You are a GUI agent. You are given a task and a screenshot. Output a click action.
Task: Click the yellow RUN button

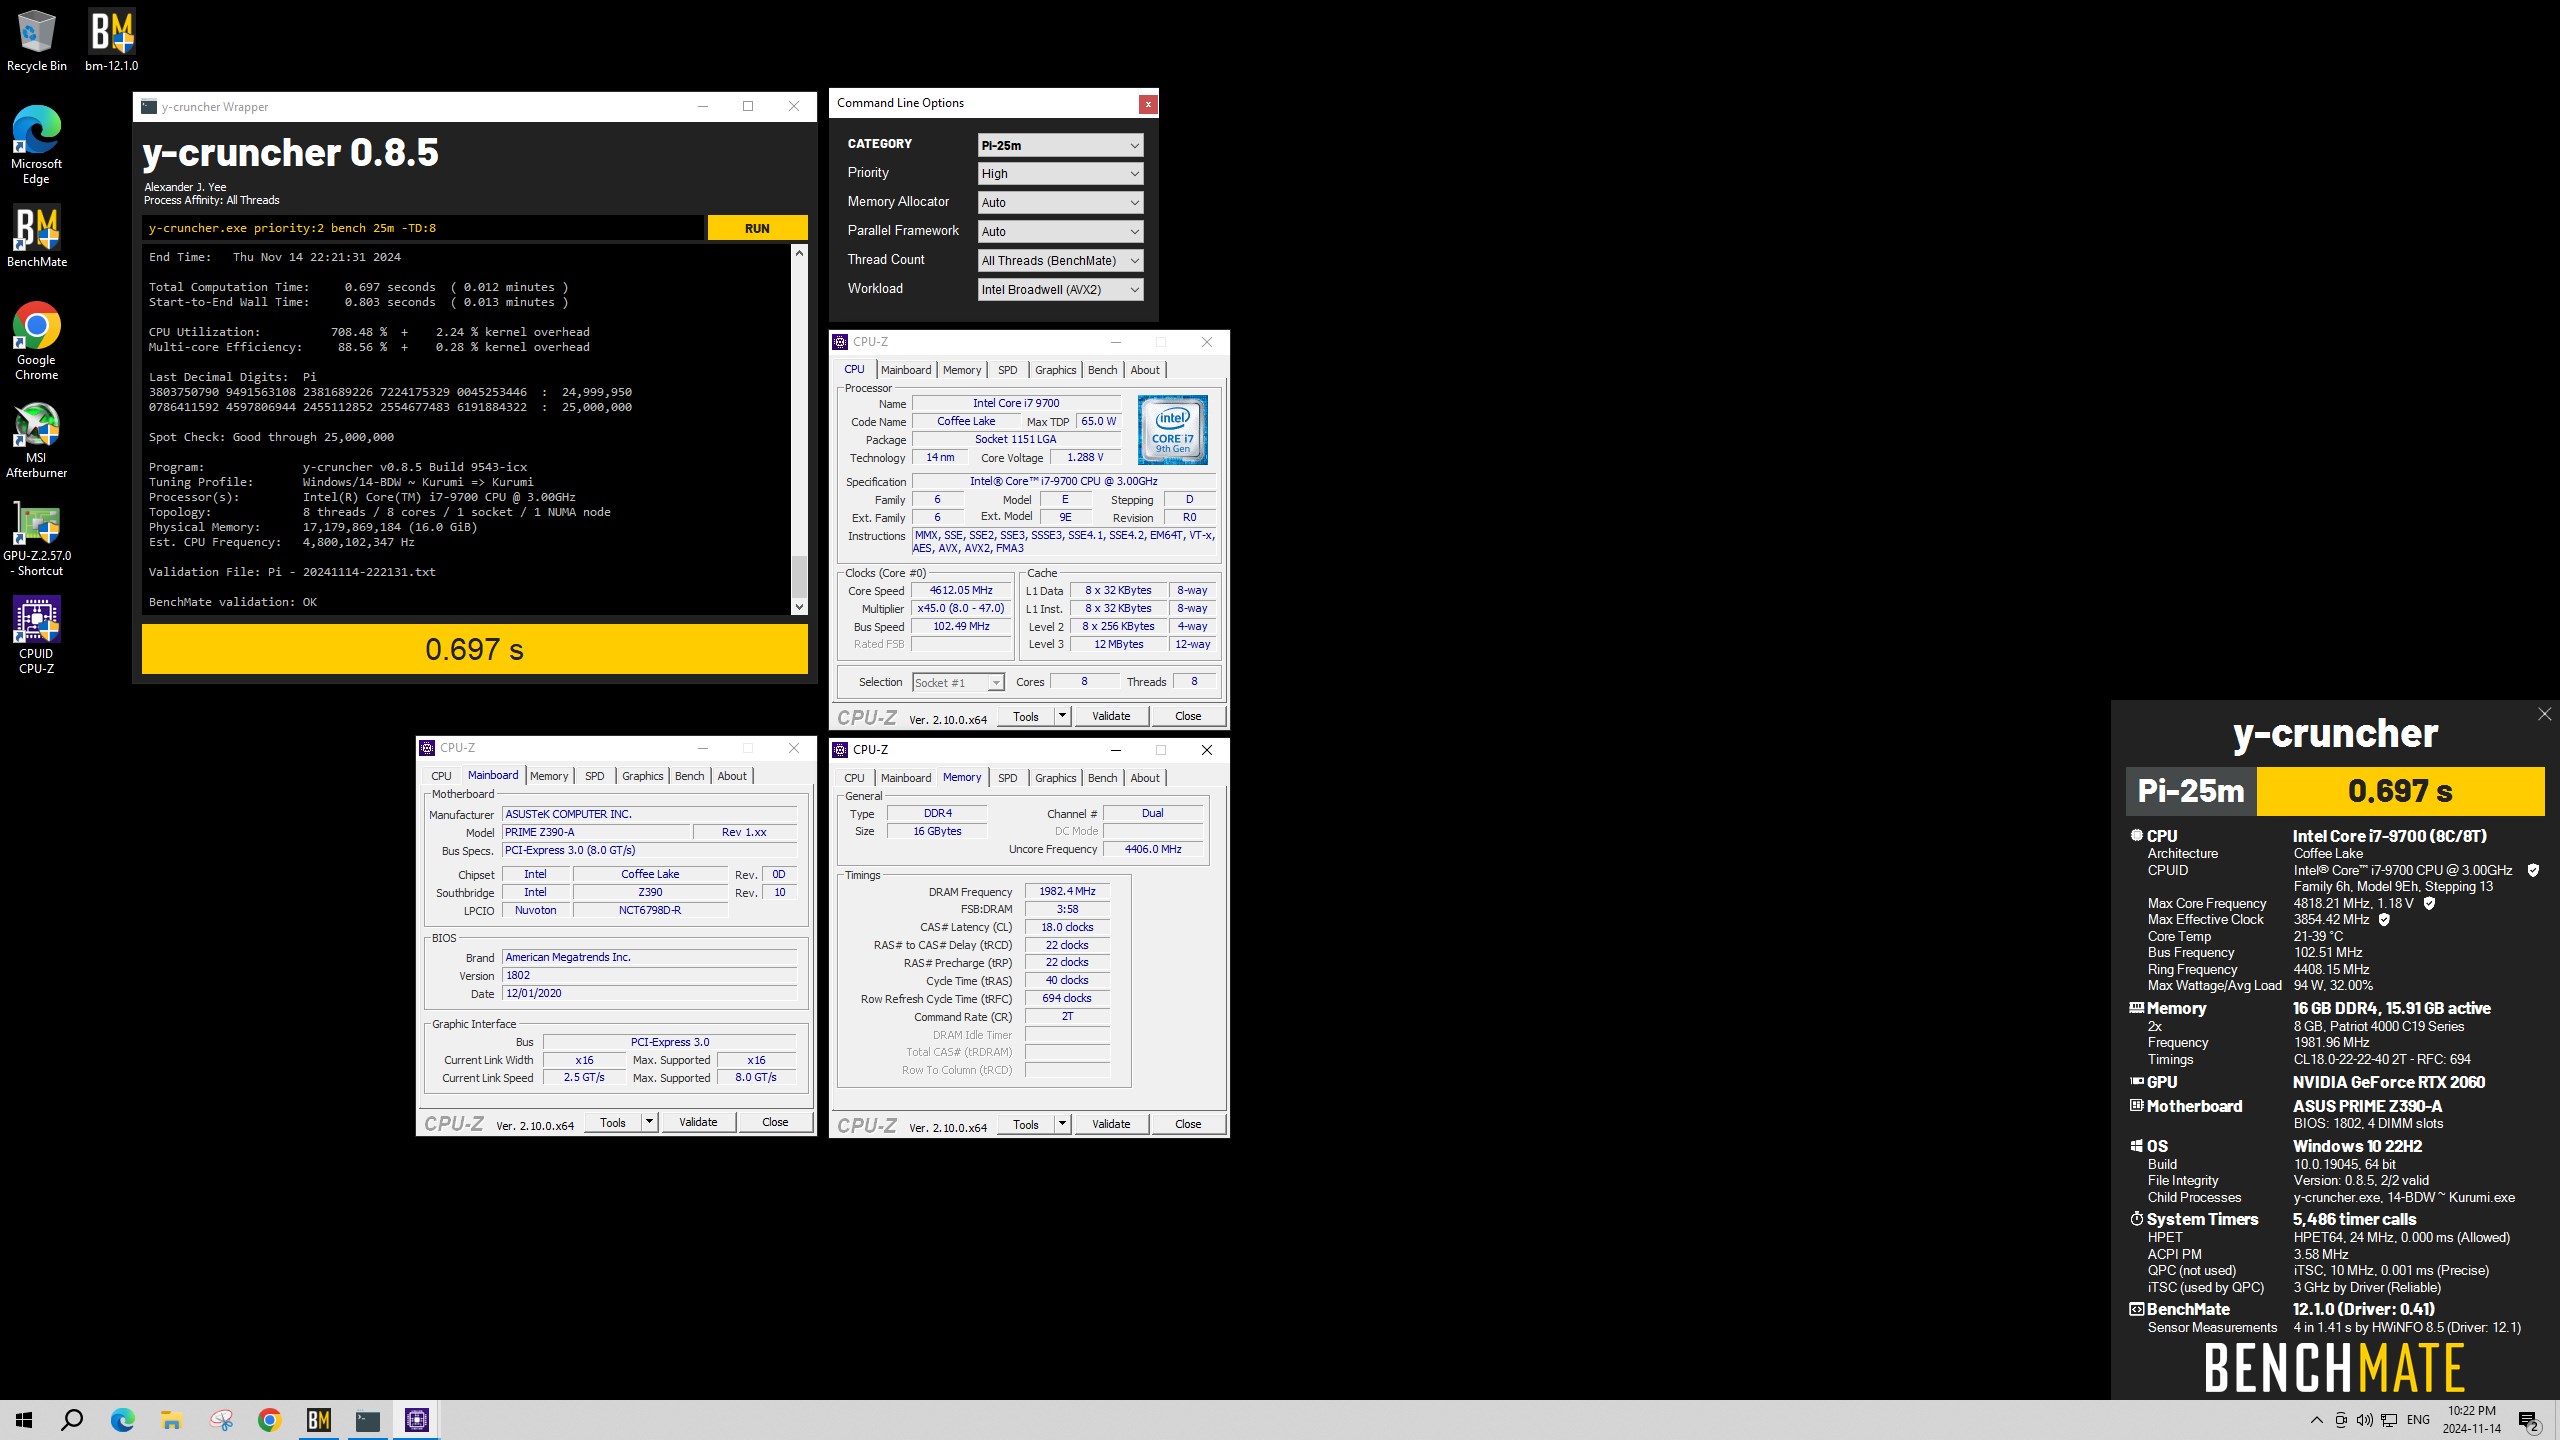[x=757, y=228]
